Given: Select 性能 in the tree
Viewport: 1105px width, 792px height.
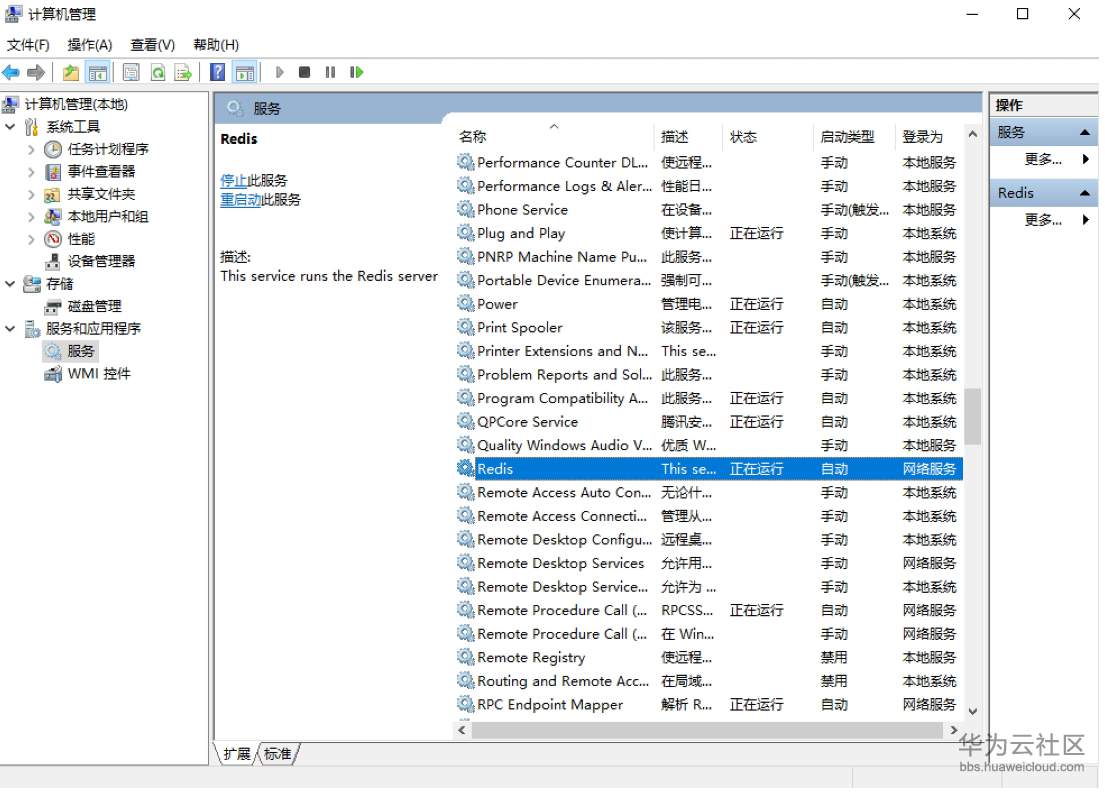Looking at the screenshot, I should (81, 239).
